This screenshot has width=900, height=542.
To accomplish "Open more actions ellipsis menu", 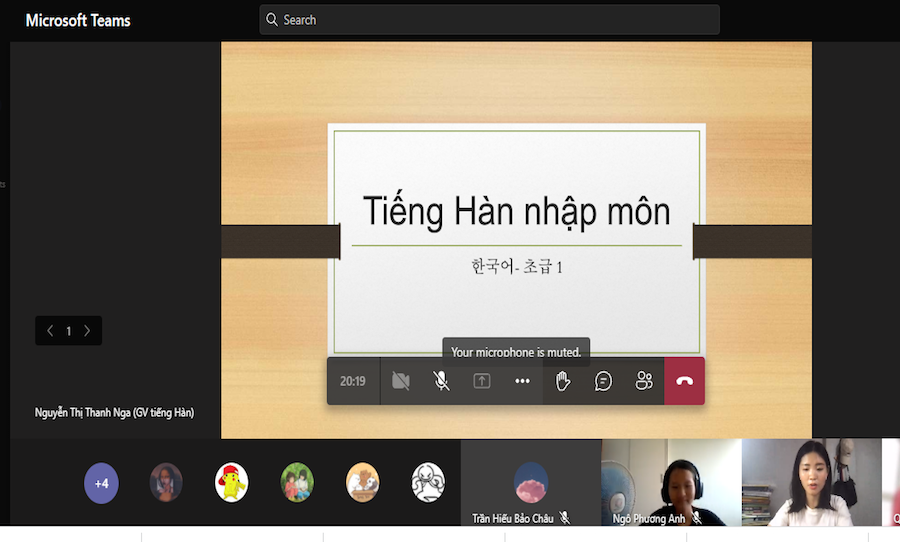I will tap(522, 381).
